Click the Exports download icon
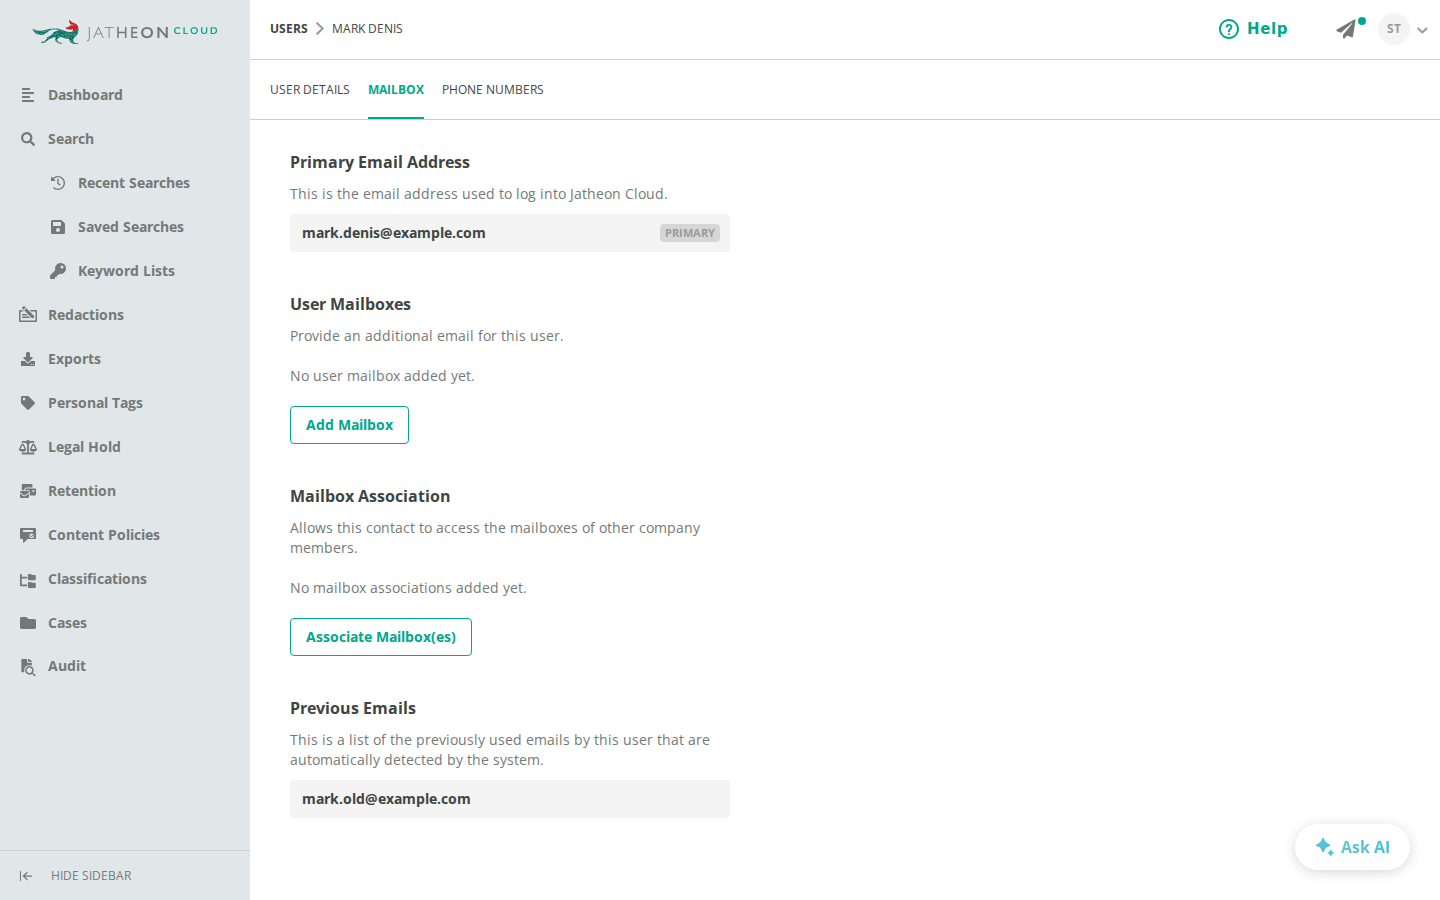 click(28, 359)
